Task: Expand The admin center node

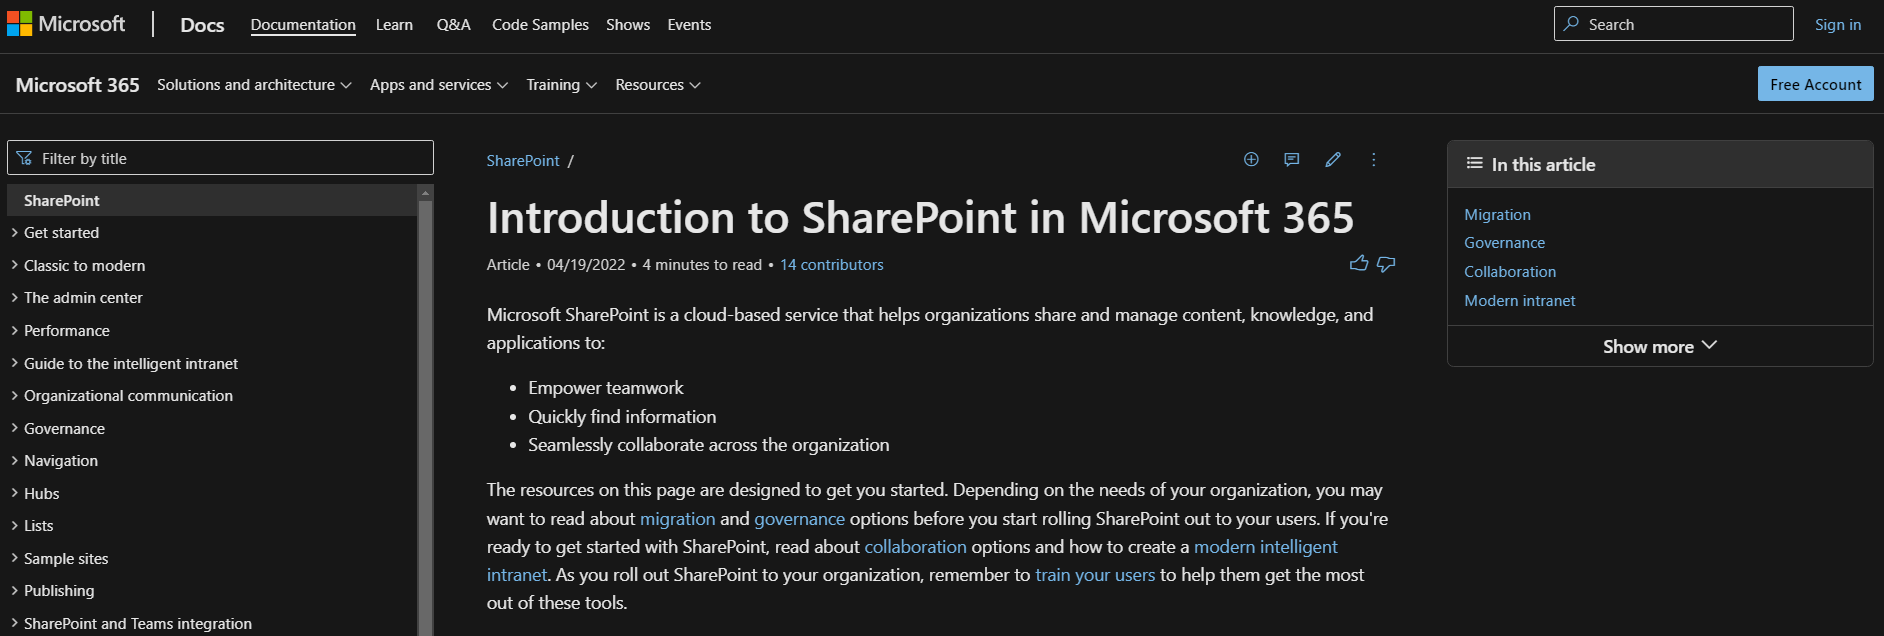Action: [15, 298]
